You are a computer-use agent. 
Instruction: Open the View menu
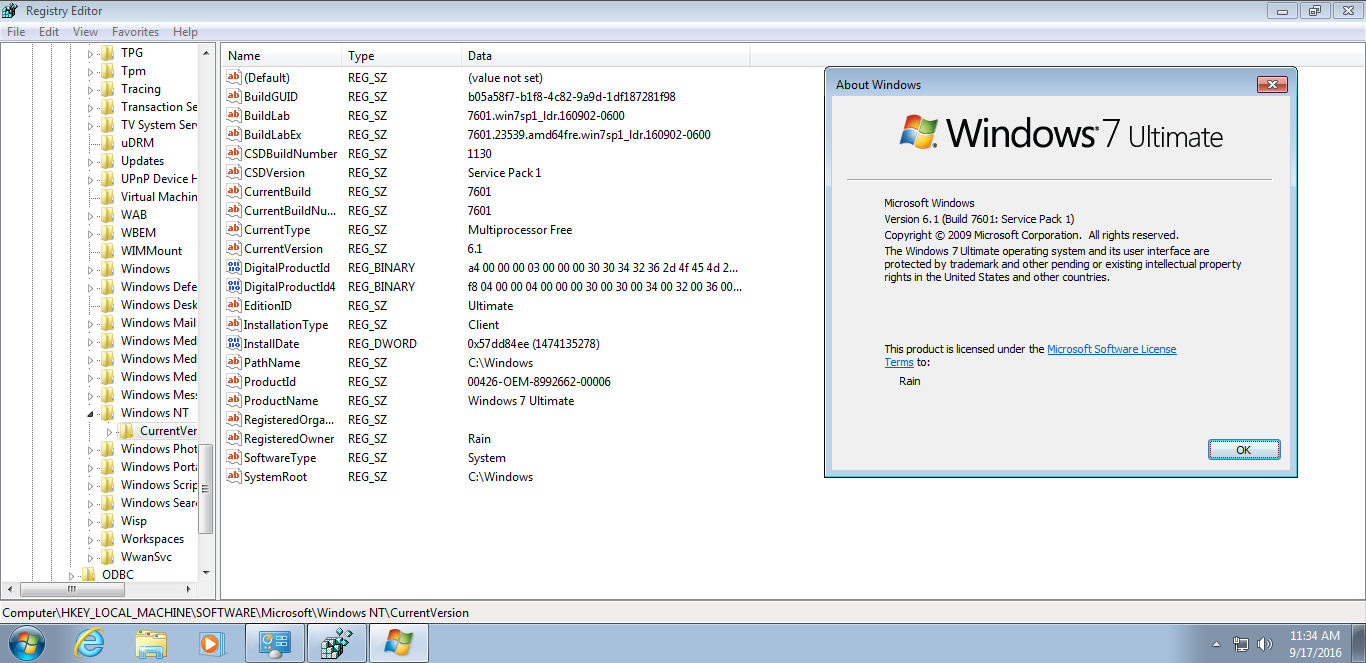pyautogui.click(x=85, y=32)
